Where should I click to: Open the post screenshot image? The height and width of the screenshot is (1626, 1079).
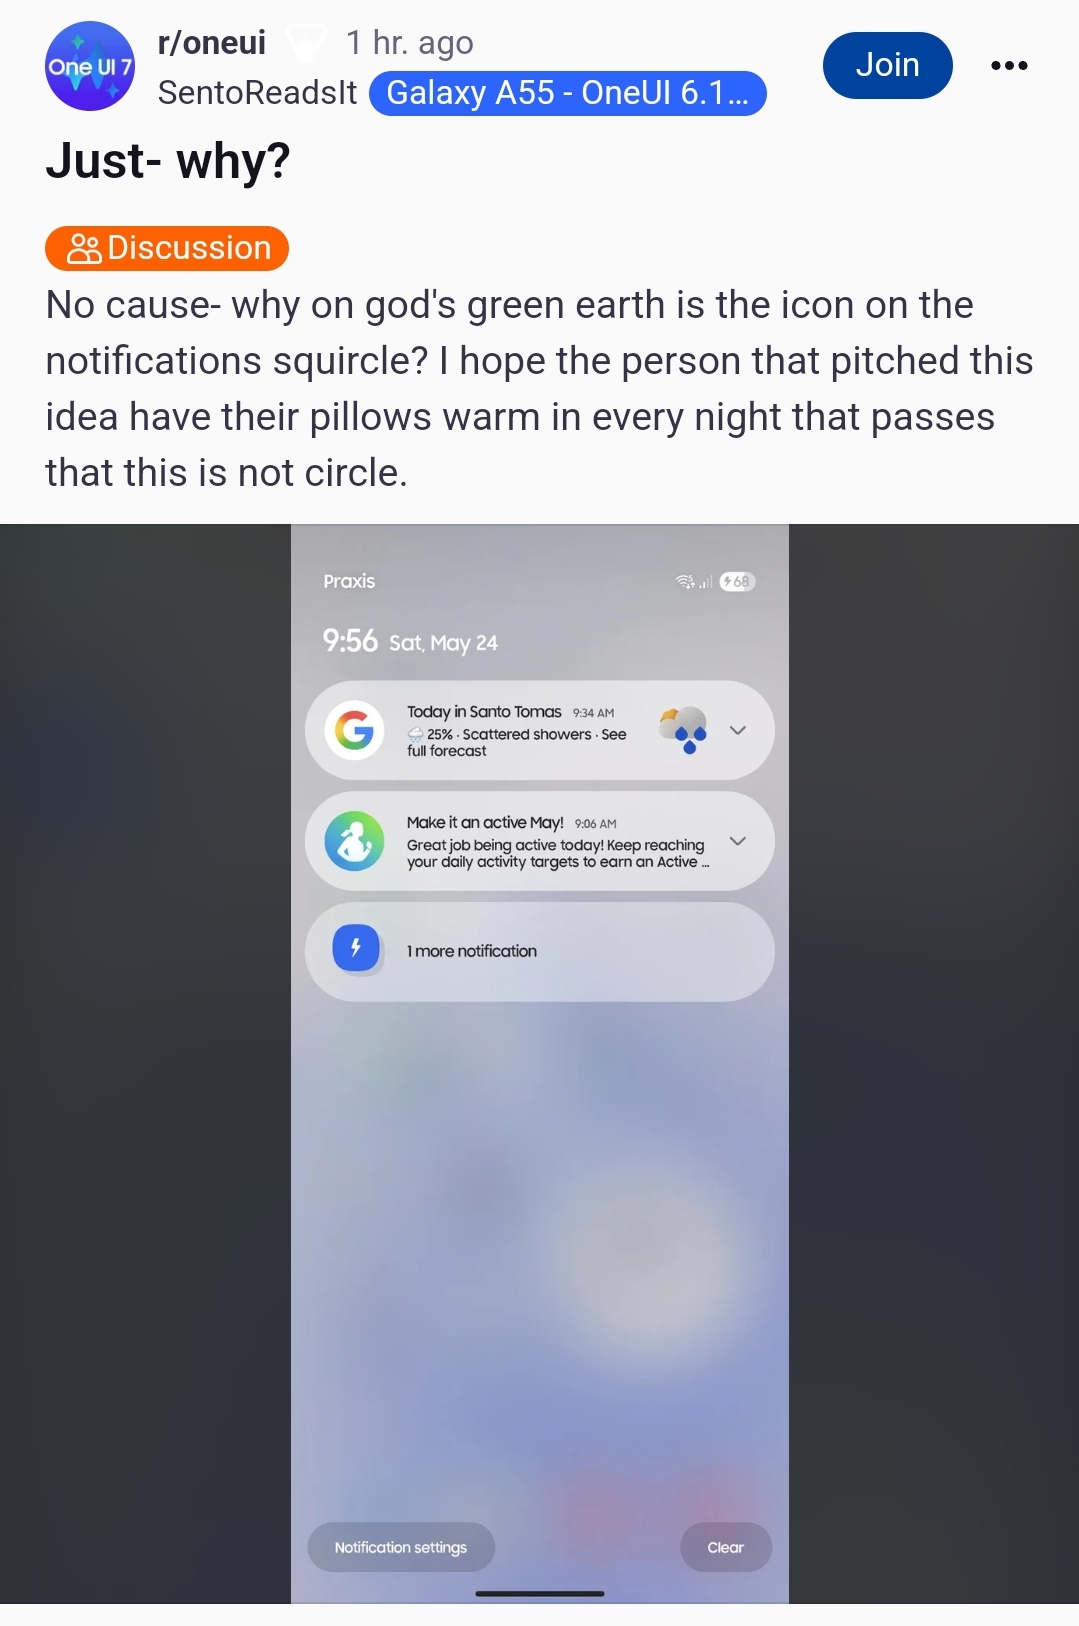540,1064
